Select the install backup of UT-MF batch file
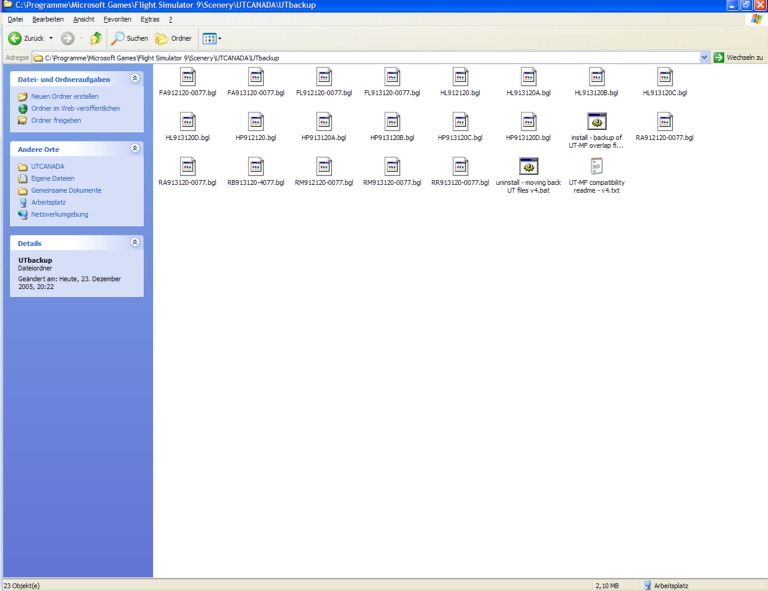768x591 pixels. (597, 131)
